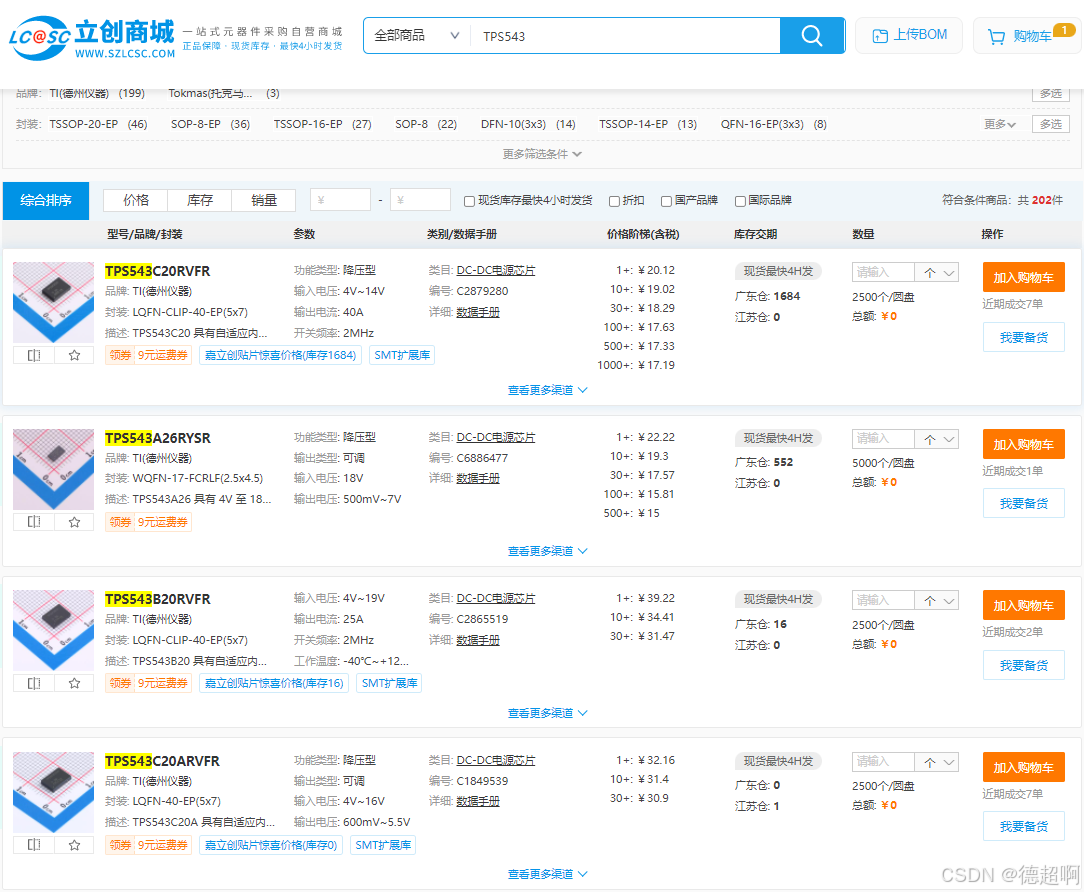This screenshot has width=1084, height=892.
Task: Expand 更多 package options
Action: (x=1000, y=124)
